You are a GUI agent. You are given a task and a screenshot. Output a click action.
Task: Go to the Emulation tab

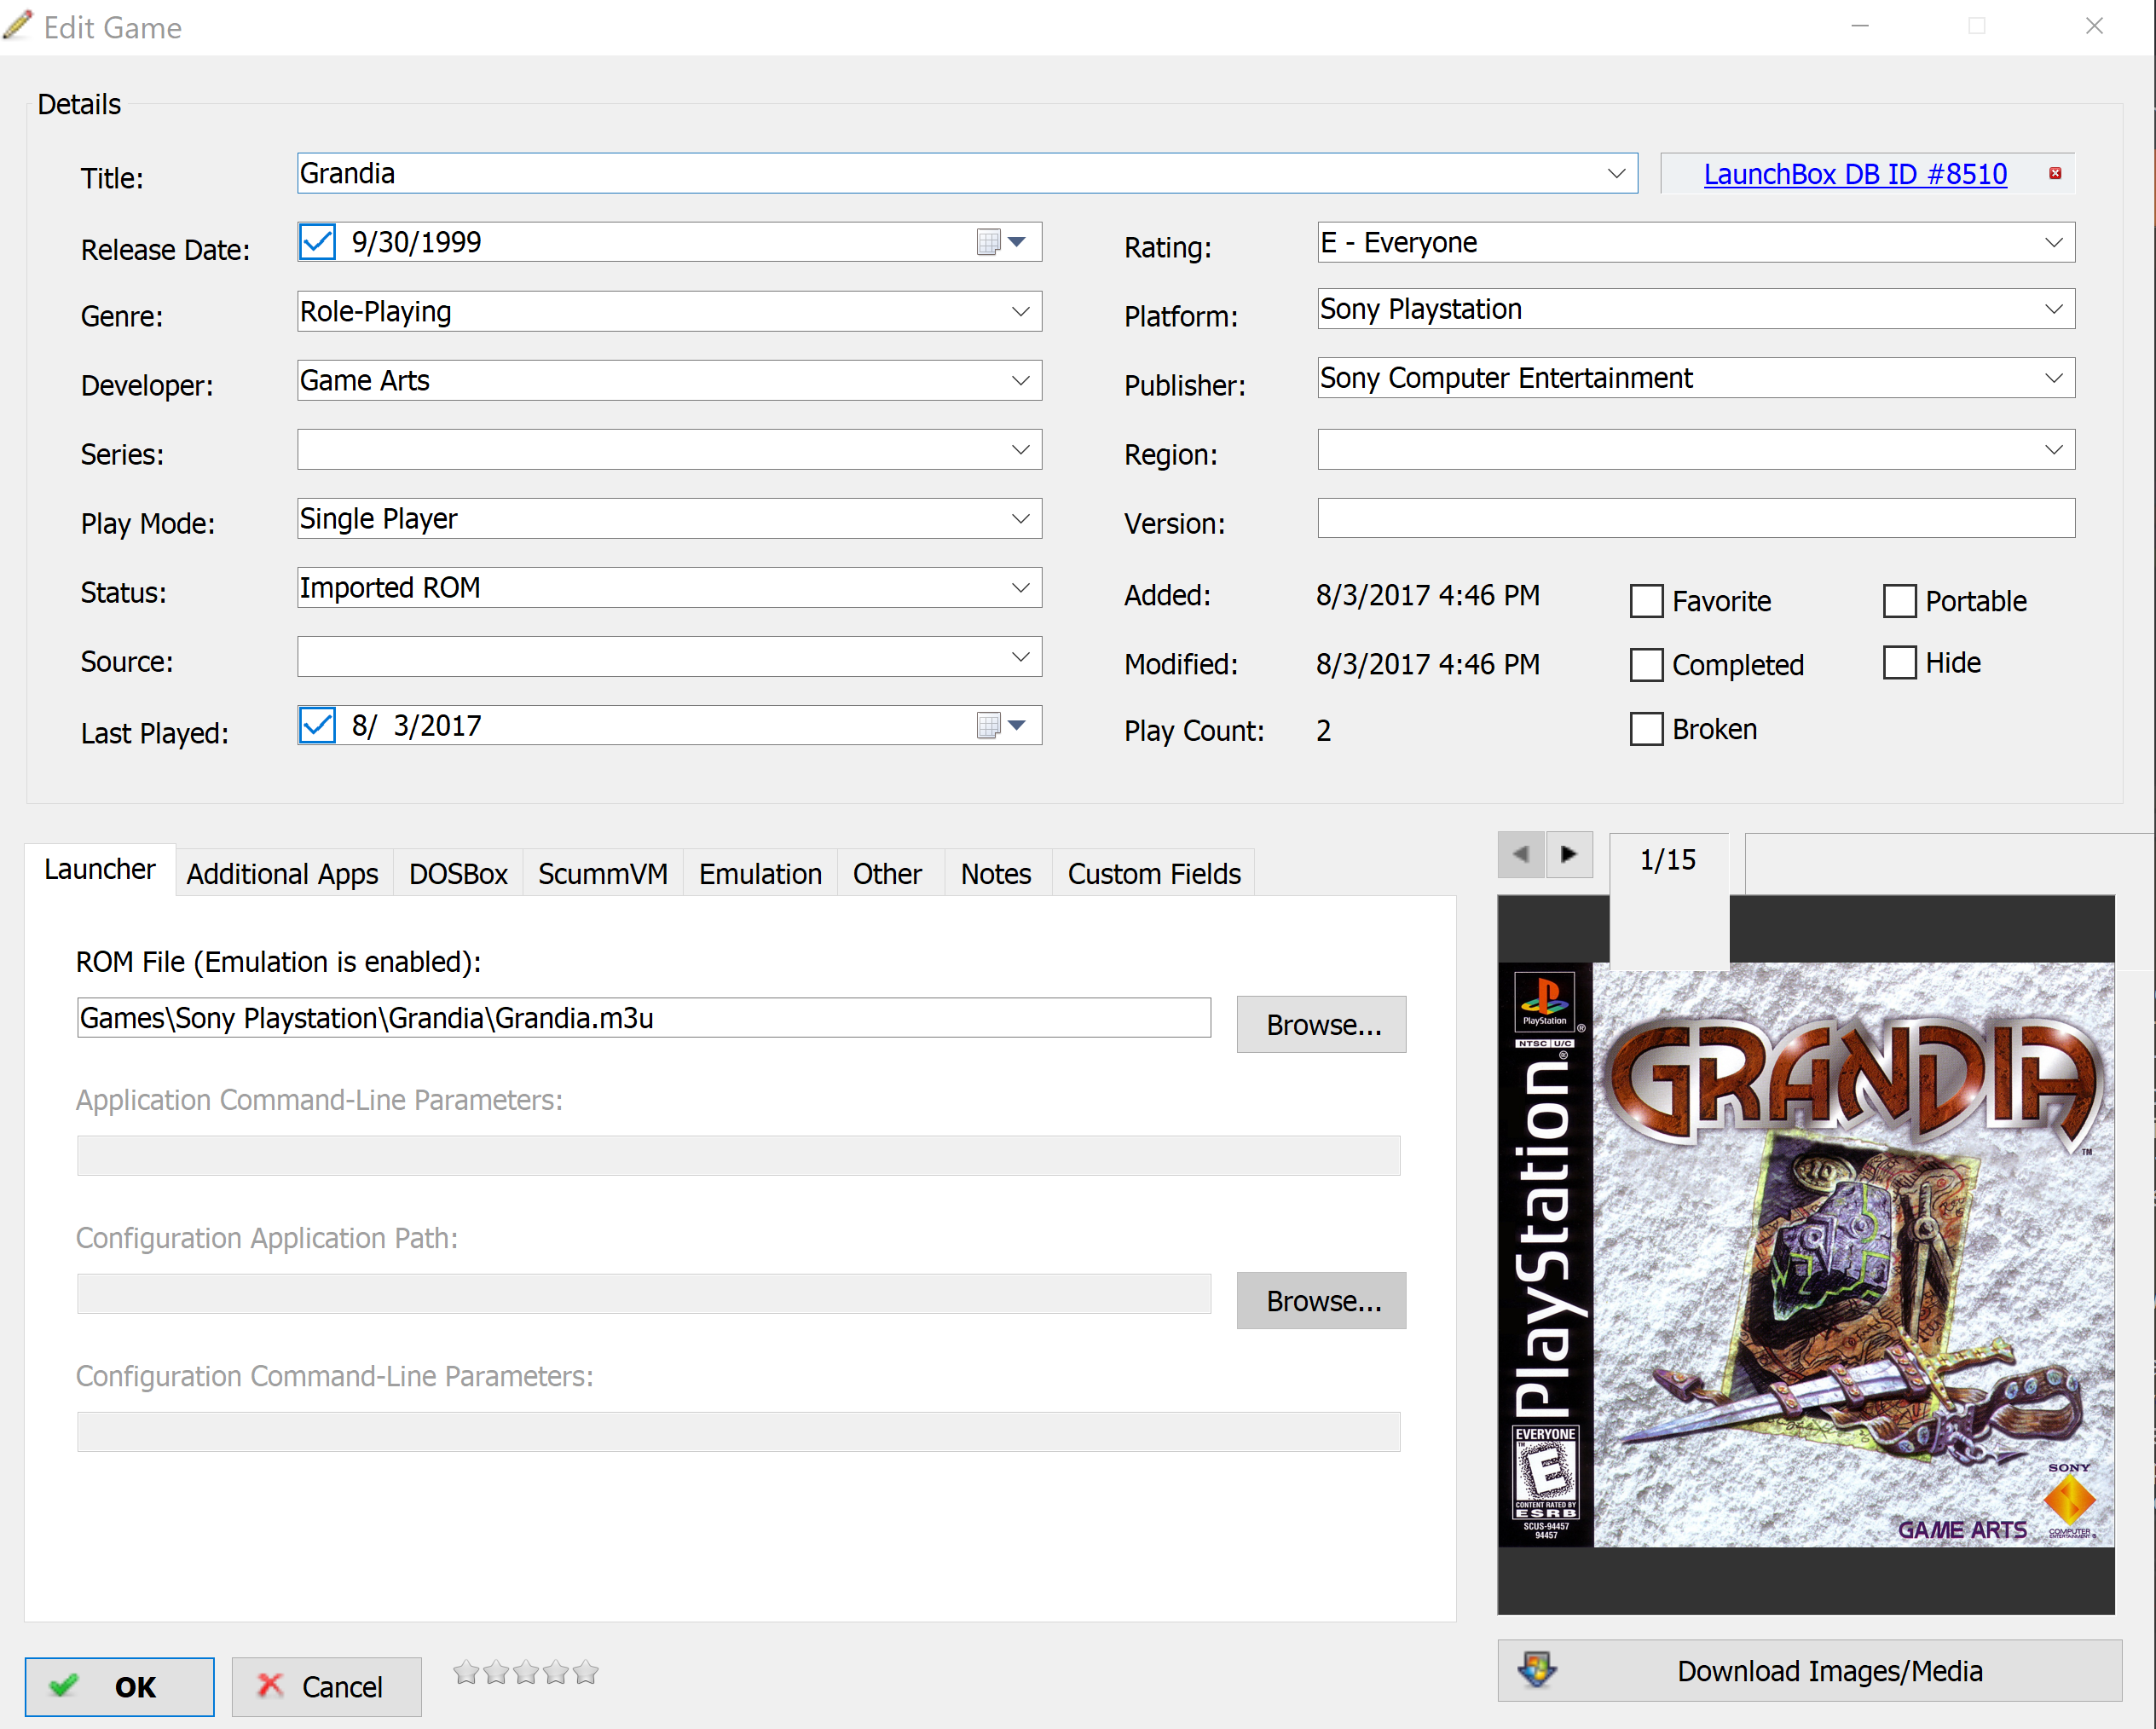[x=760, y=874]
